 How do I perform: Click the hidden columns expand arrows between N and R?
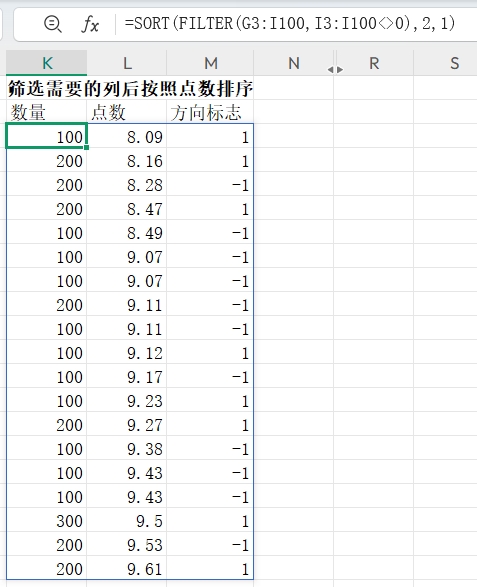[x=335, y=70]
